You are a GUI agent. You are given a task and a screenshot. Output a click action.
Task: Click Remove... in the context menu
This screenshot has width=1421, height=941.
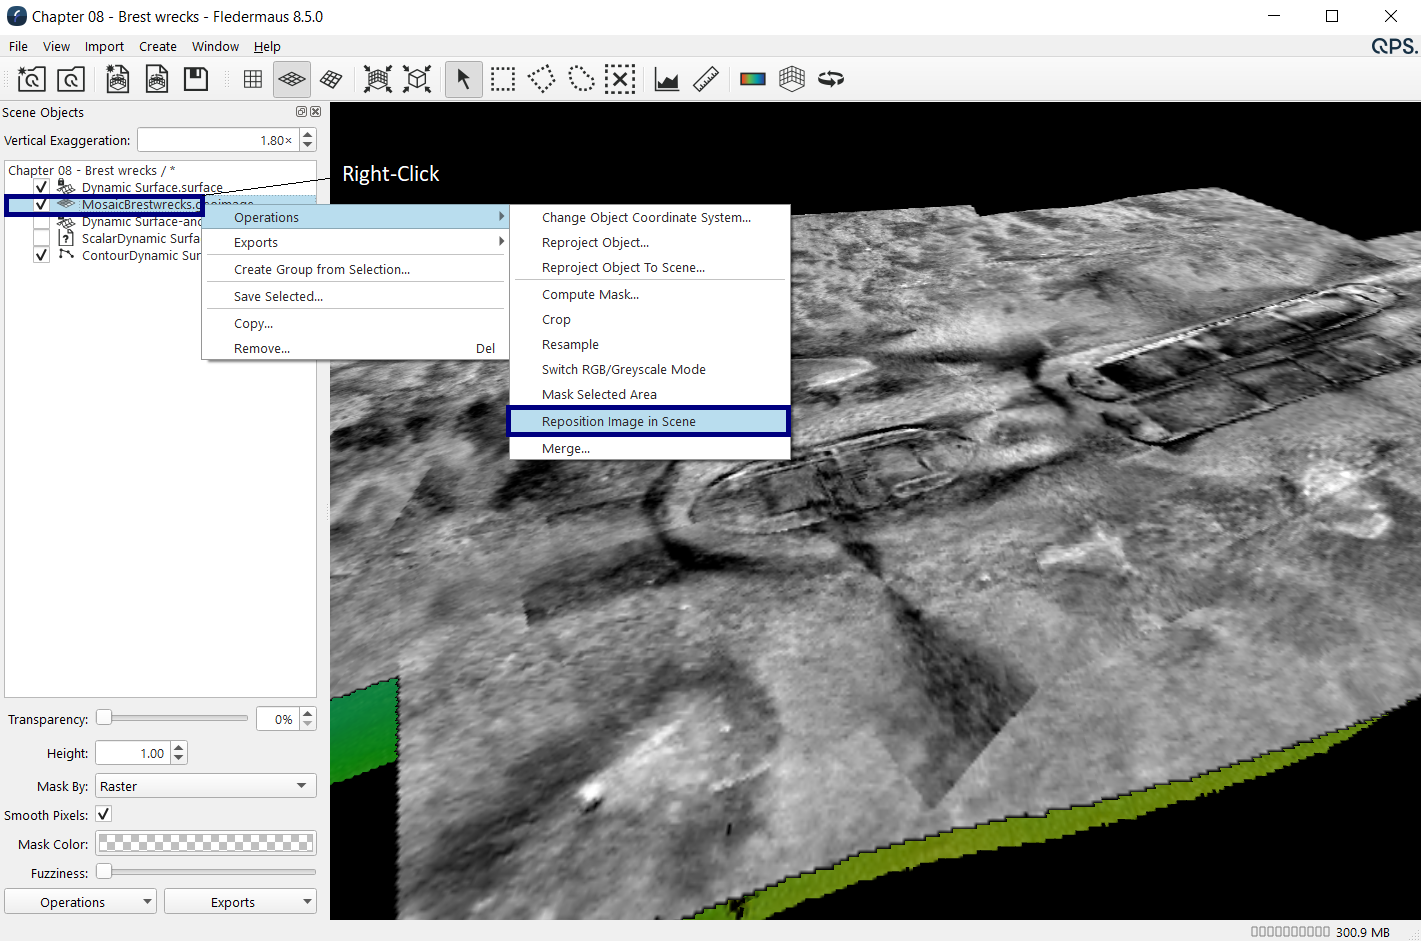[x=262, y=348]
